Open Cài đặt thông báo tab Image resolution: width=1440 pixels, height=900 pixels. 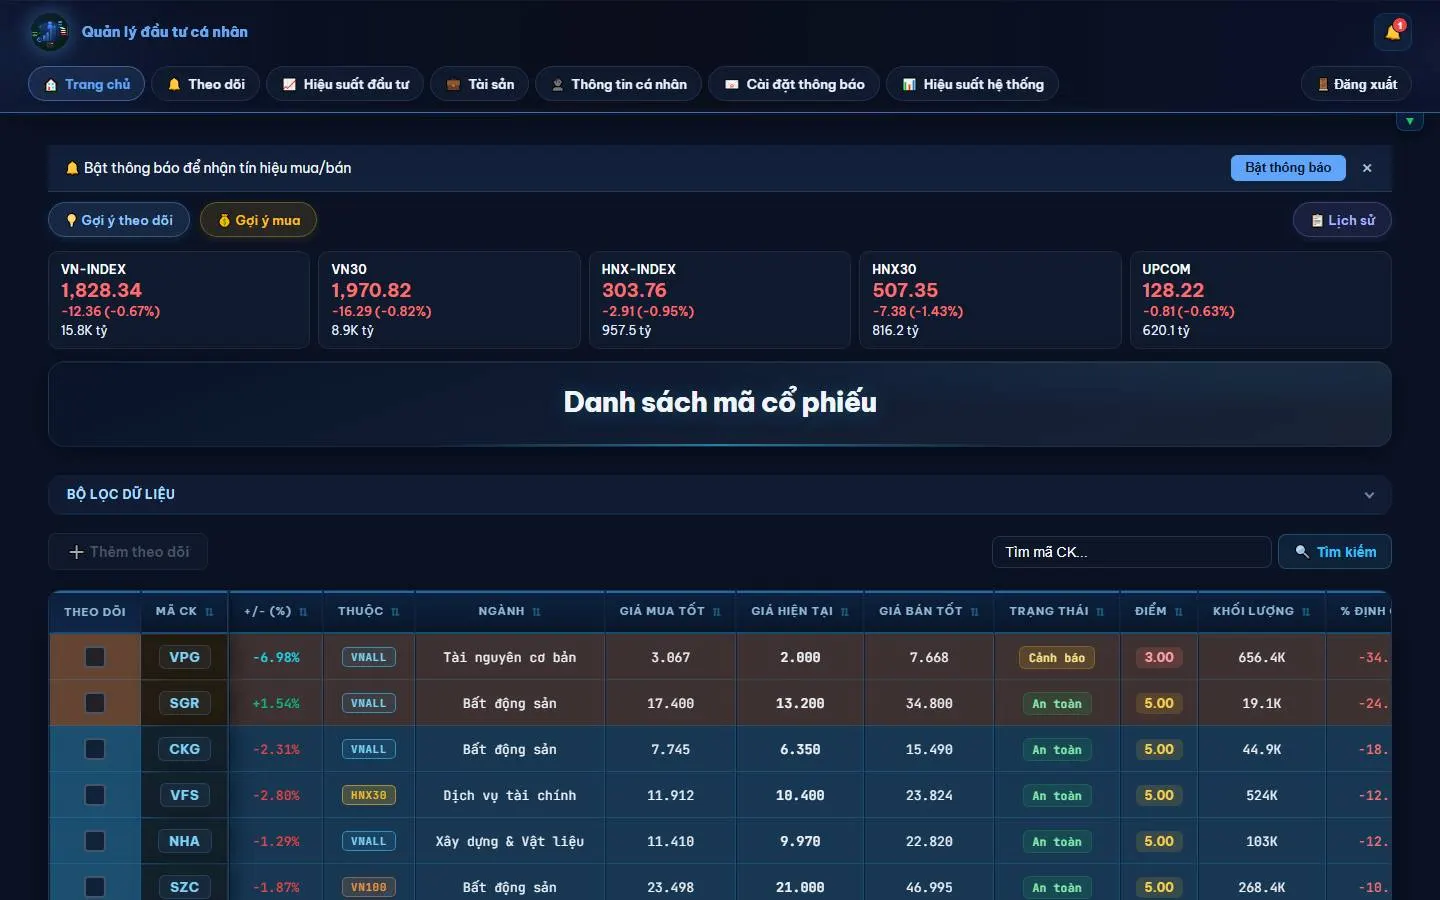[x=794, y=84]
